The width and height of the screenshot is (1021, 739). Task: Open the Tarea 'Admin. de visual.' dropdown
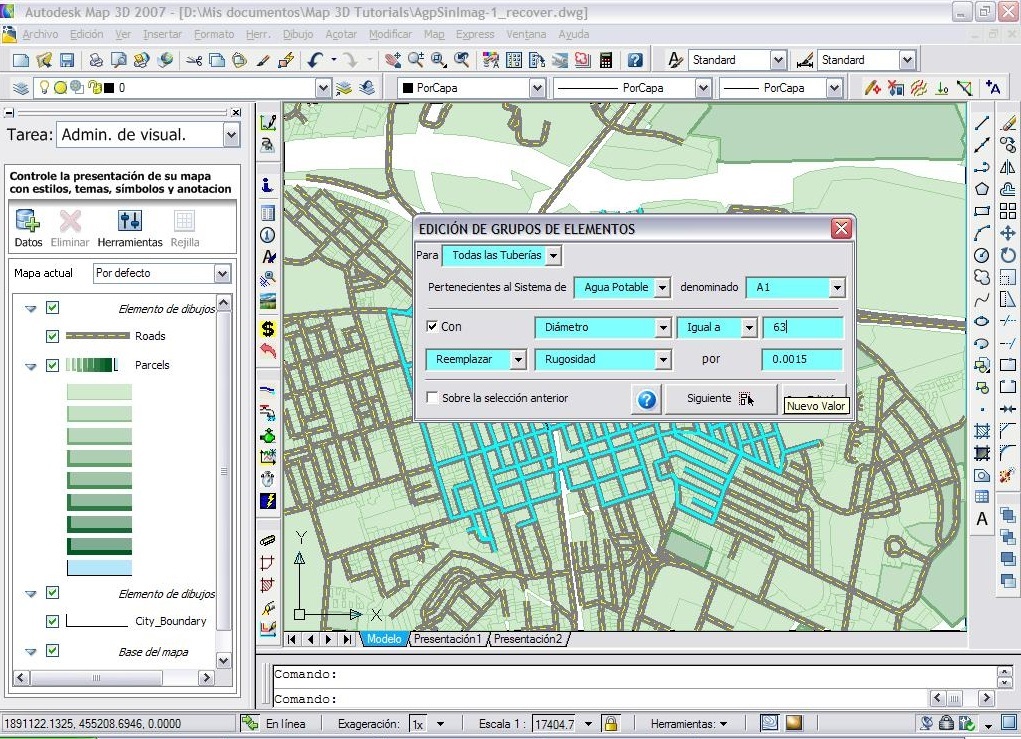click(232, 135)
